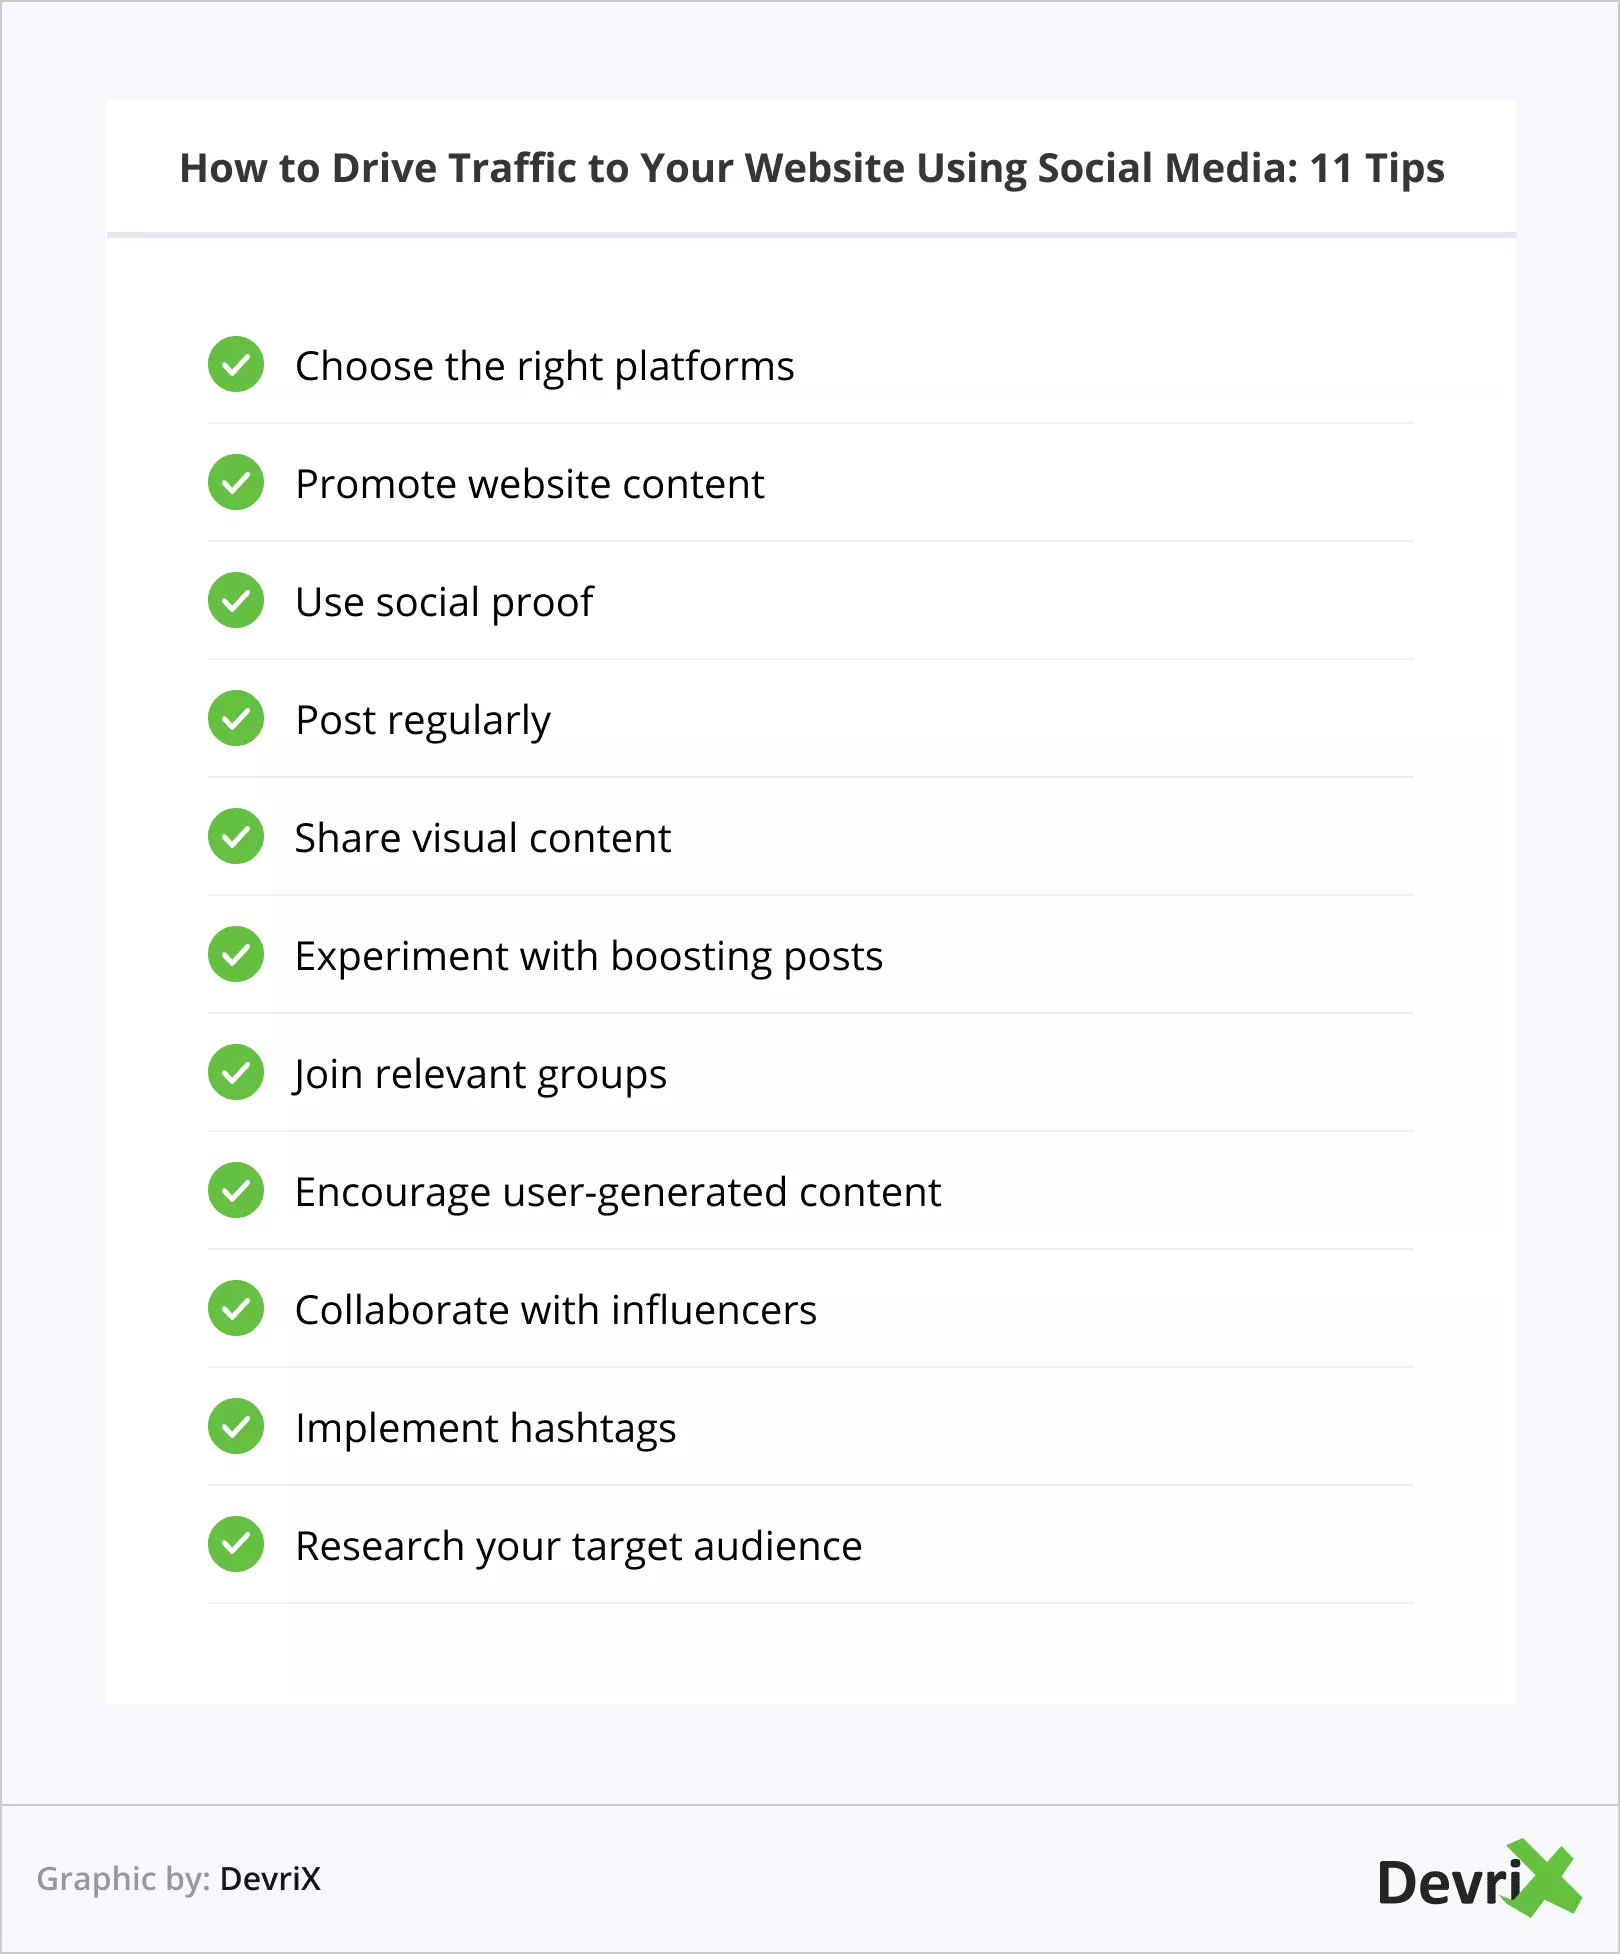Click the green check beside Join relevant groups

tap(236, 1073)
